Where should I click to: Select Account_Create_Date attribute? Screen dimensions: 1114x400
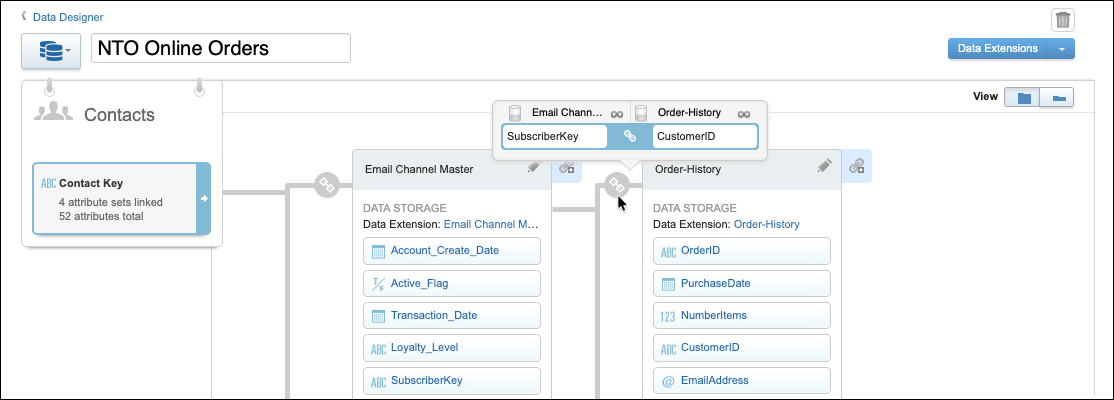click(452, 250)
